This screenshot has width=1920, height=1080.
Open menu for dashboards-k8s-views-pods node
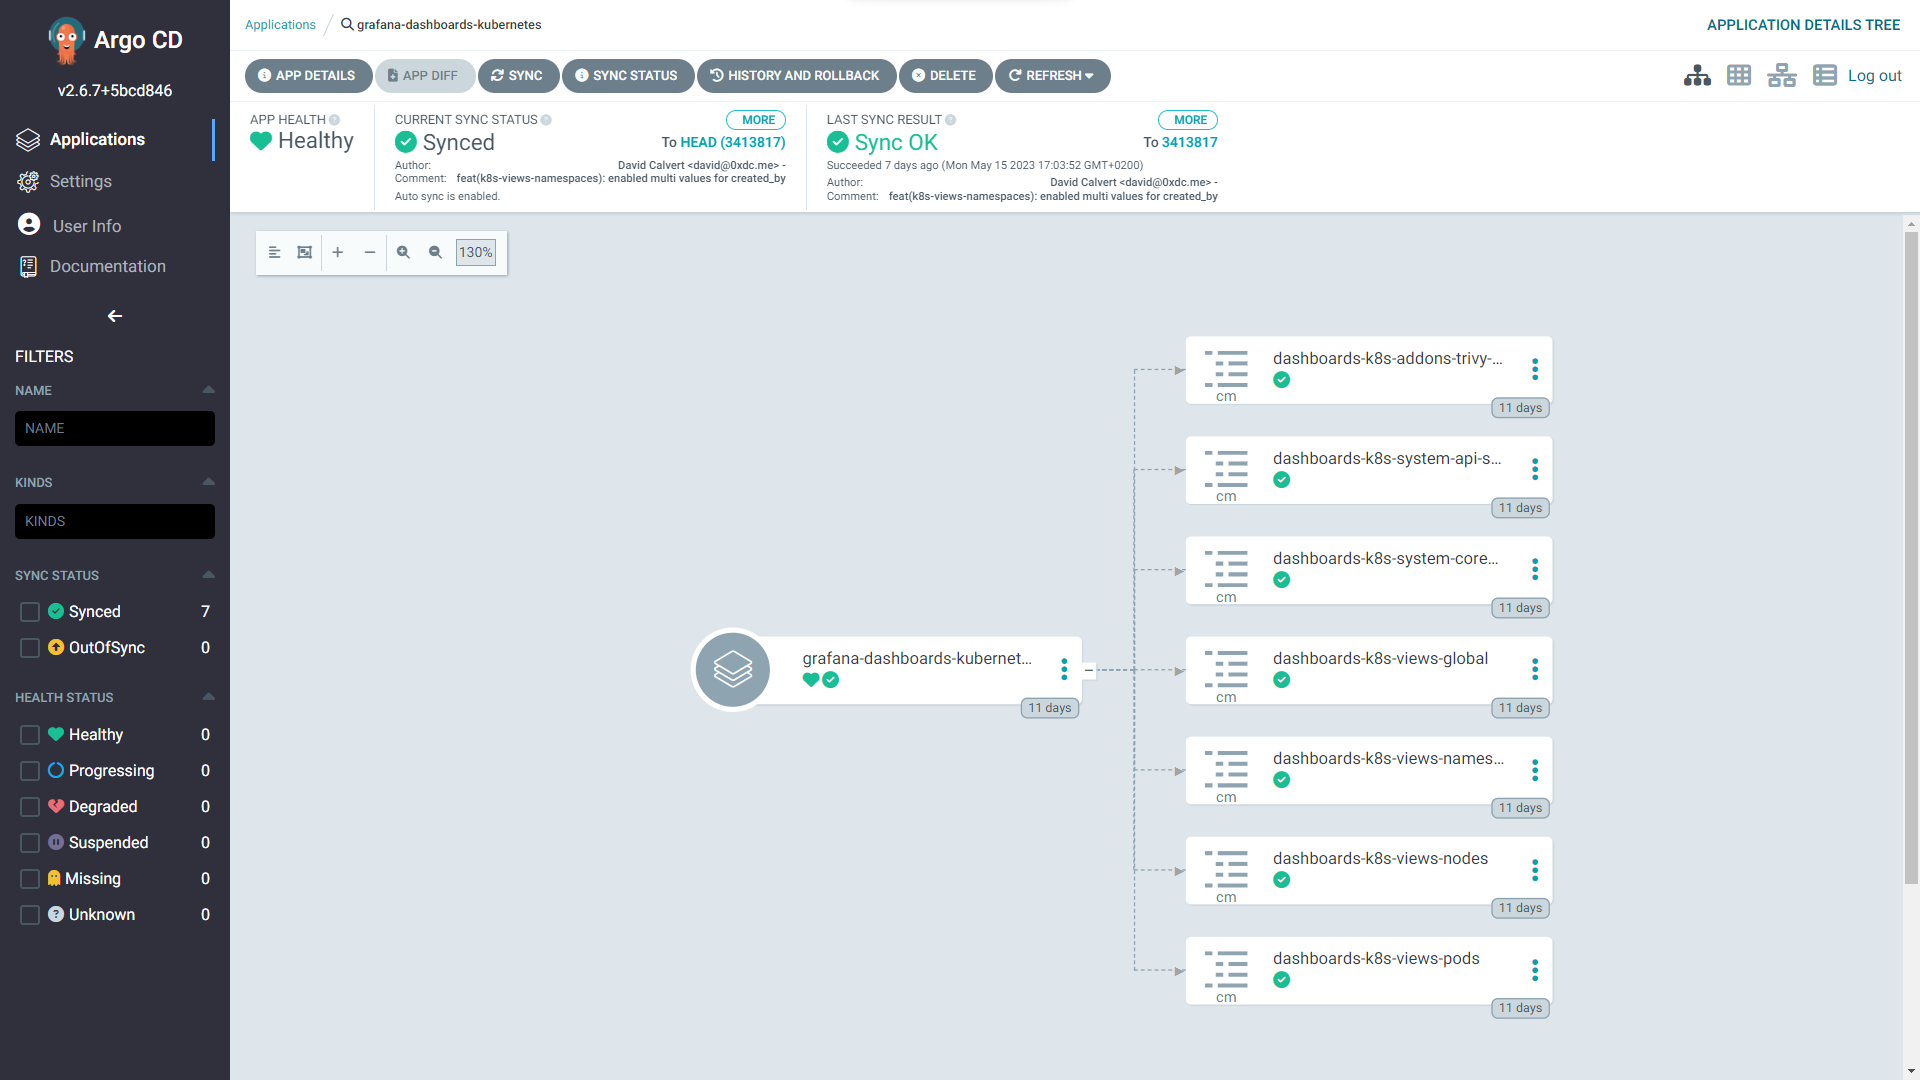tap(1535, 970)
